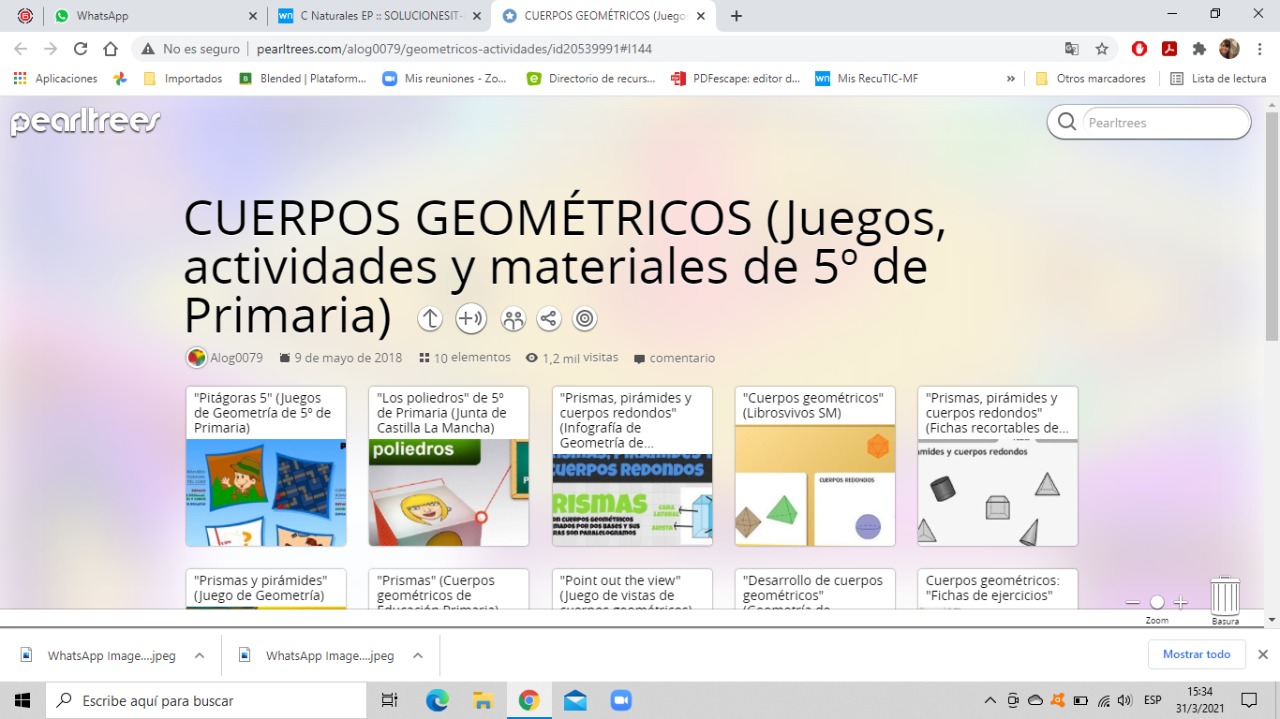Expand the hidden bookmarks overflow chevron
1280x719 pixels.
(1010, 78)
